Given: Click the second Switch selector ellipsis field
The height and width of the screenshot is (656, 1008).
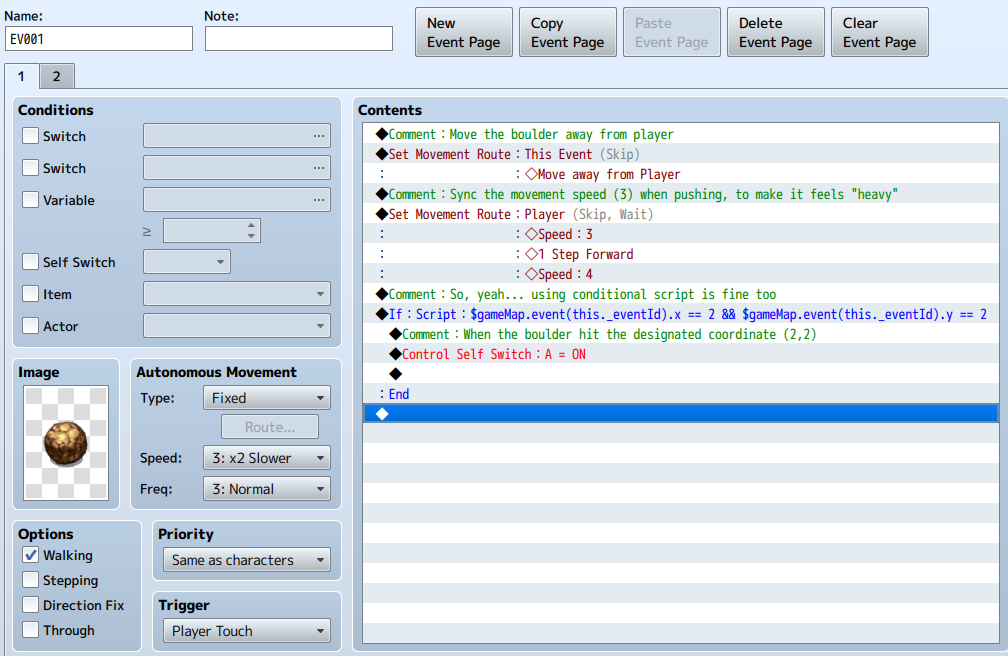Looking at the screenshot, I should point(237,168).
